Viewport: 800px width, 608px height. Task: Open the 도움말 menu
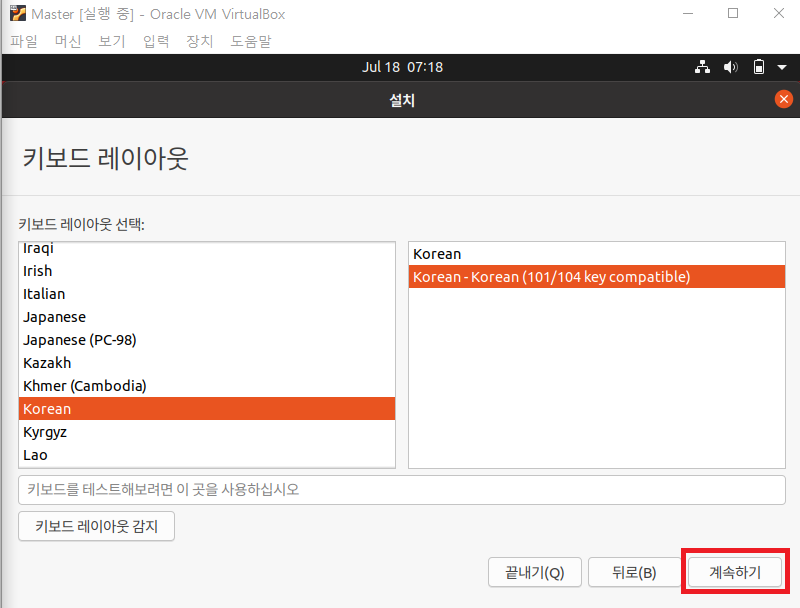[251, 41]
